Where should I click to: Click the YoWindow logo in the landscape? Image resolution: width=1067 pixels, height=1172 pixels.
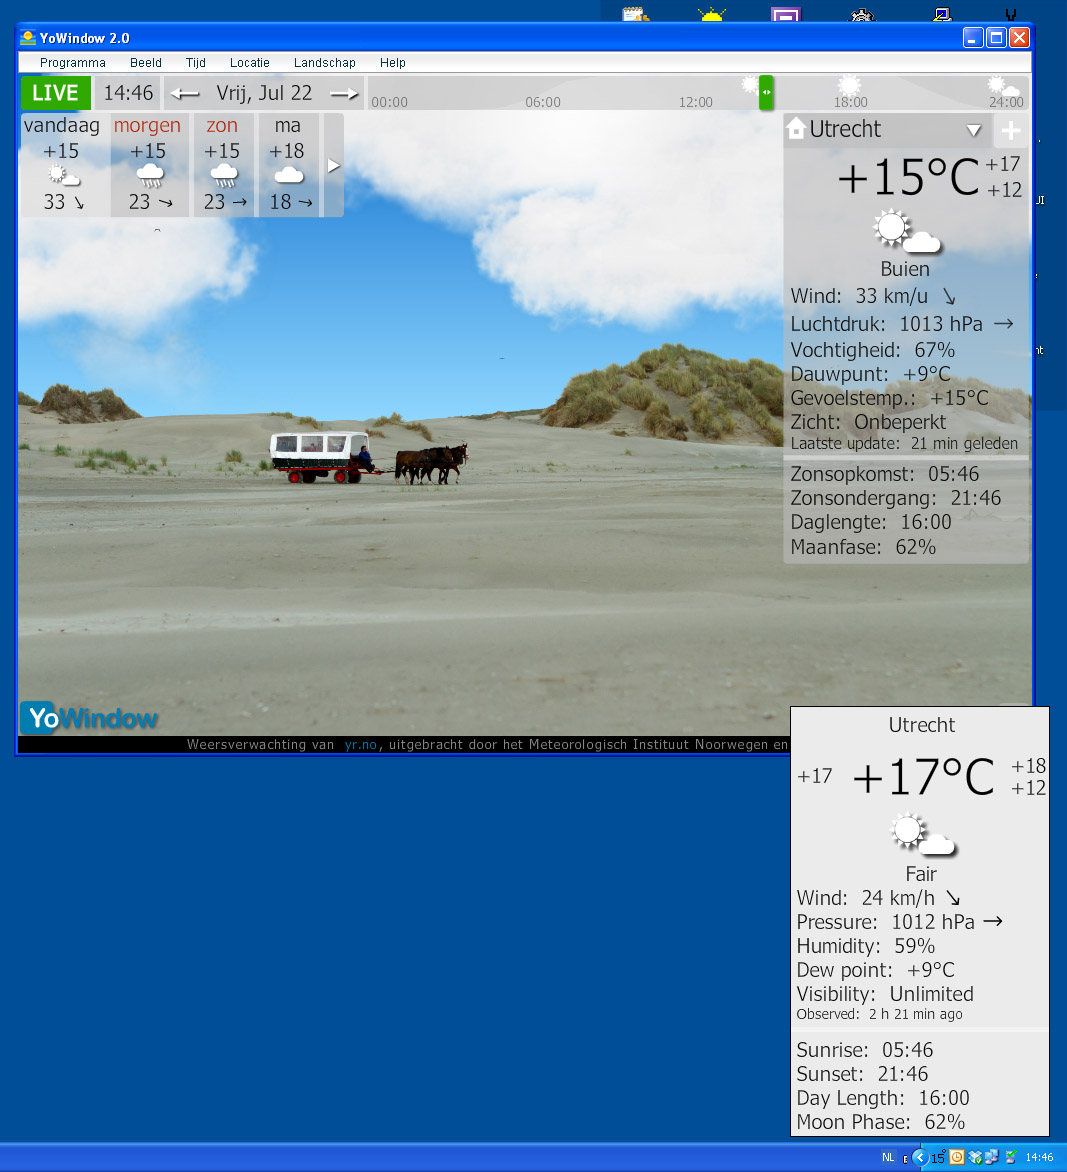(92, 717)
